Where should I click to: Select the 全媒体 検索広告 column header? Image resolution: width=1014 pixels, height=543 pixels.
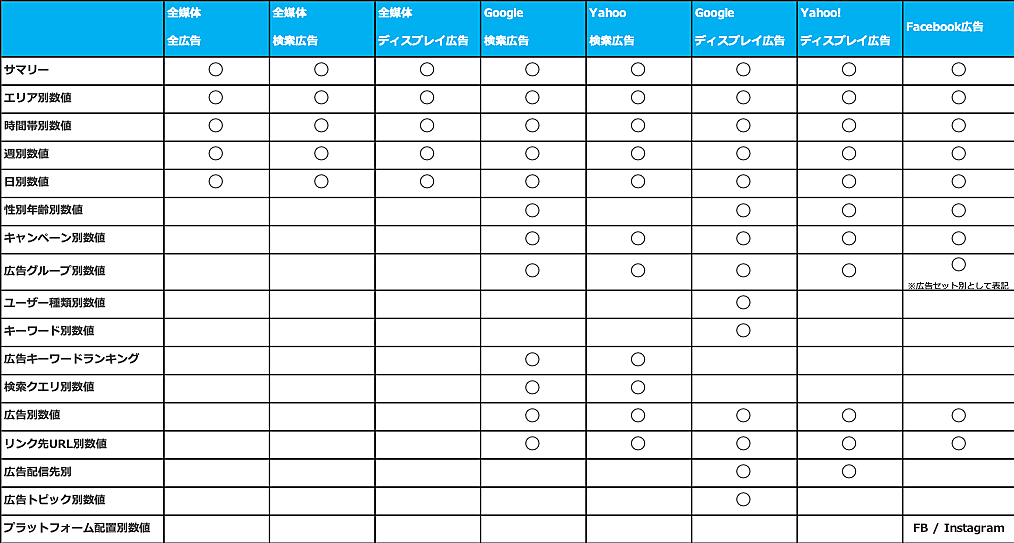[296, 27]
